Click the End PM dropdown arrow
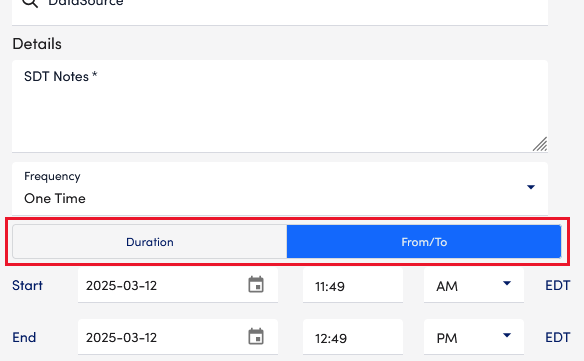584x361 pixels. pos(507,335)
